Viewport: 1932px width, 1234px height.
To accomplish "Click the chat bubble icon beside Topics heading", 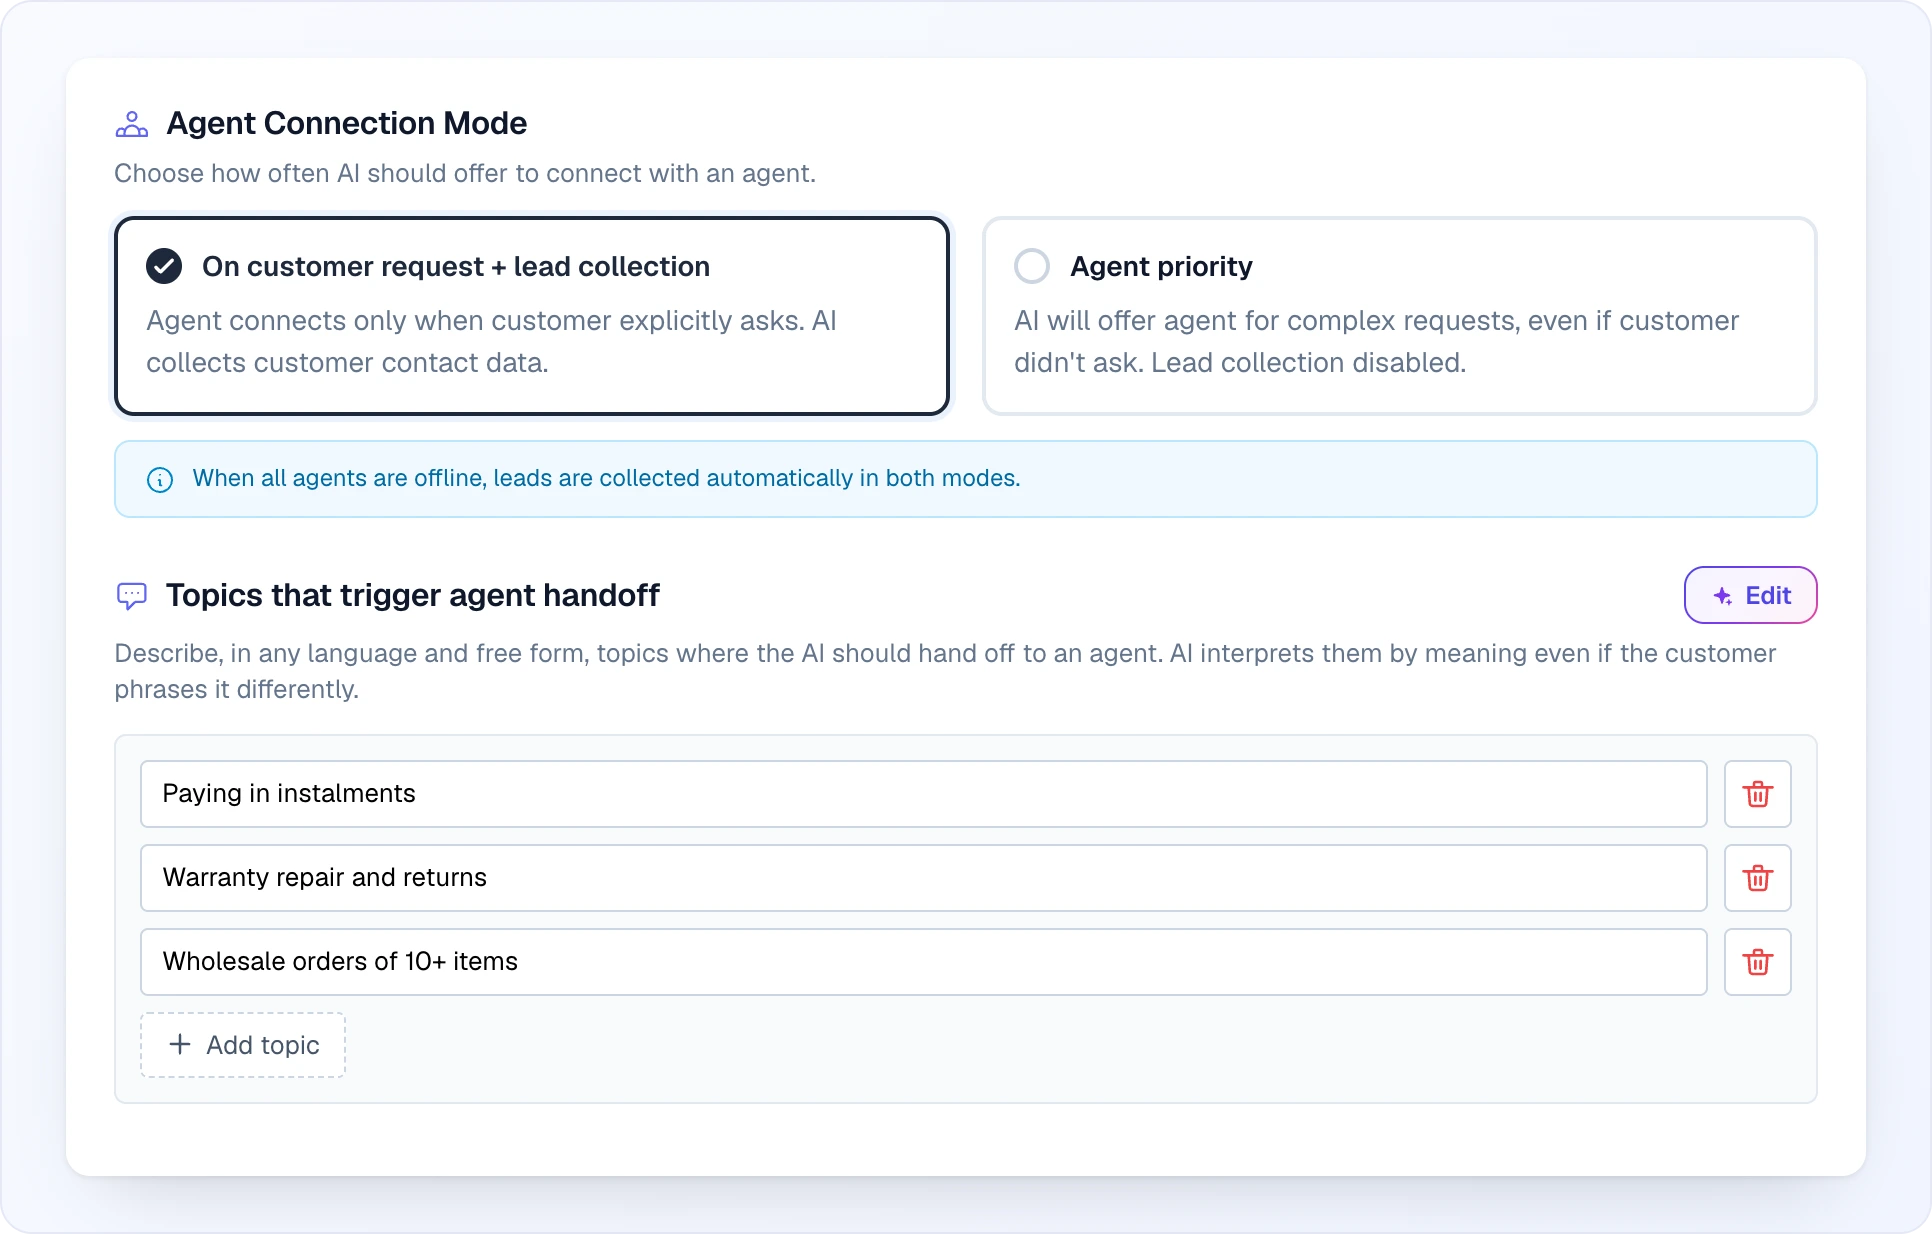I will click(132, 596).
